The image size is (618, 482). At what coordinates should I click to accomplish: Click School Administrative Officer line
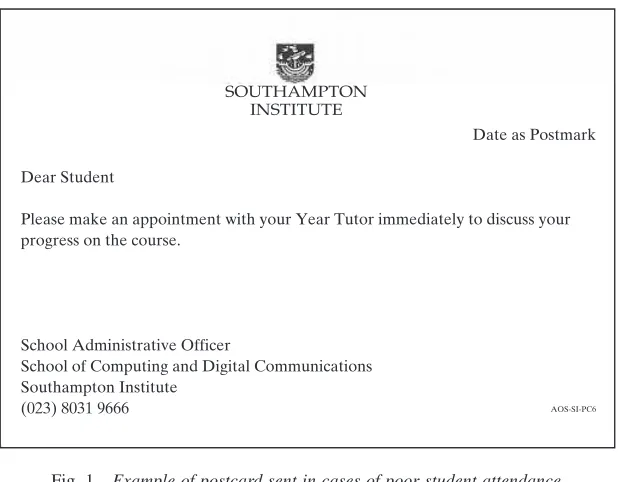pyautogui.click(x=125, y=345)
